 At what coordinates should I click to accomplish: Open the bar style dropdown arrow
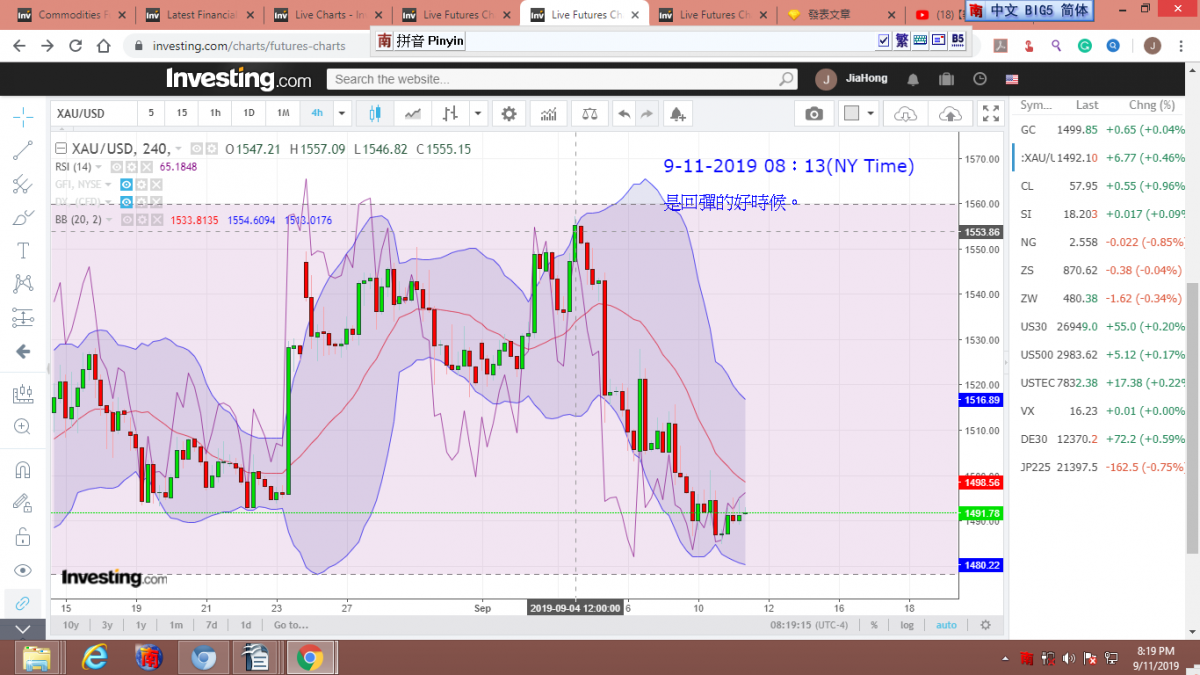point(479,114)
